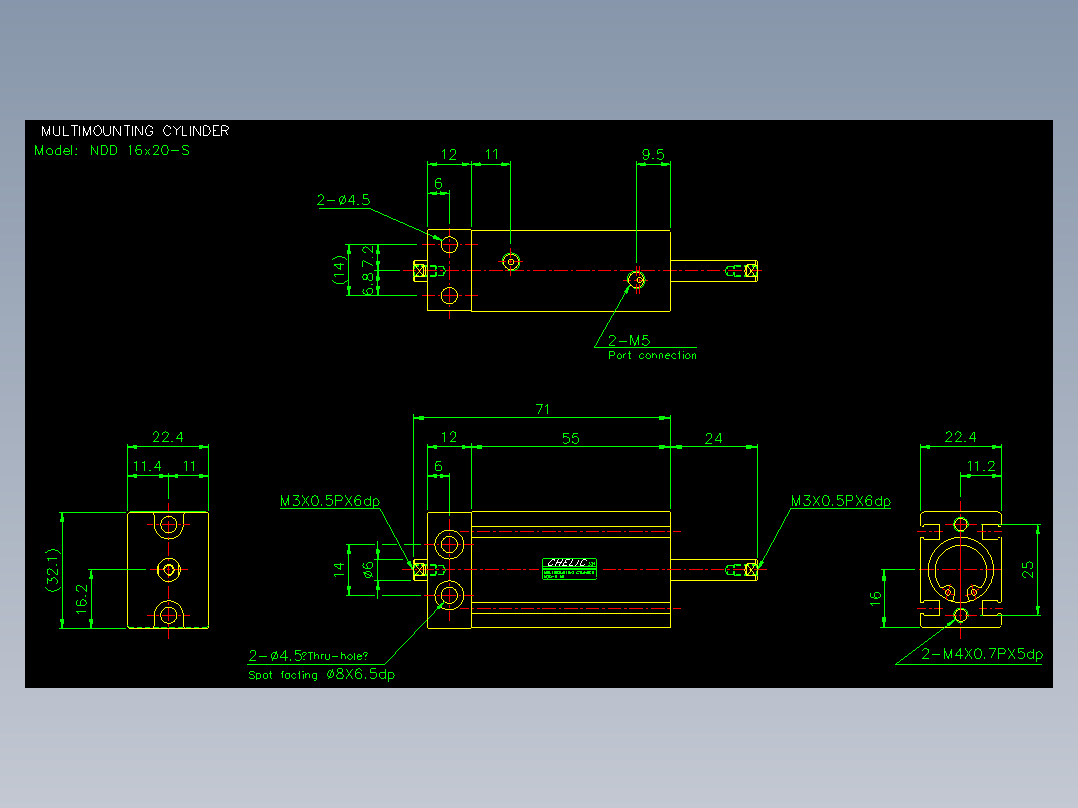Select the 11.4 dimension in left view
1078x808 pixels.
pyautogui.click(x=147, y=466)
